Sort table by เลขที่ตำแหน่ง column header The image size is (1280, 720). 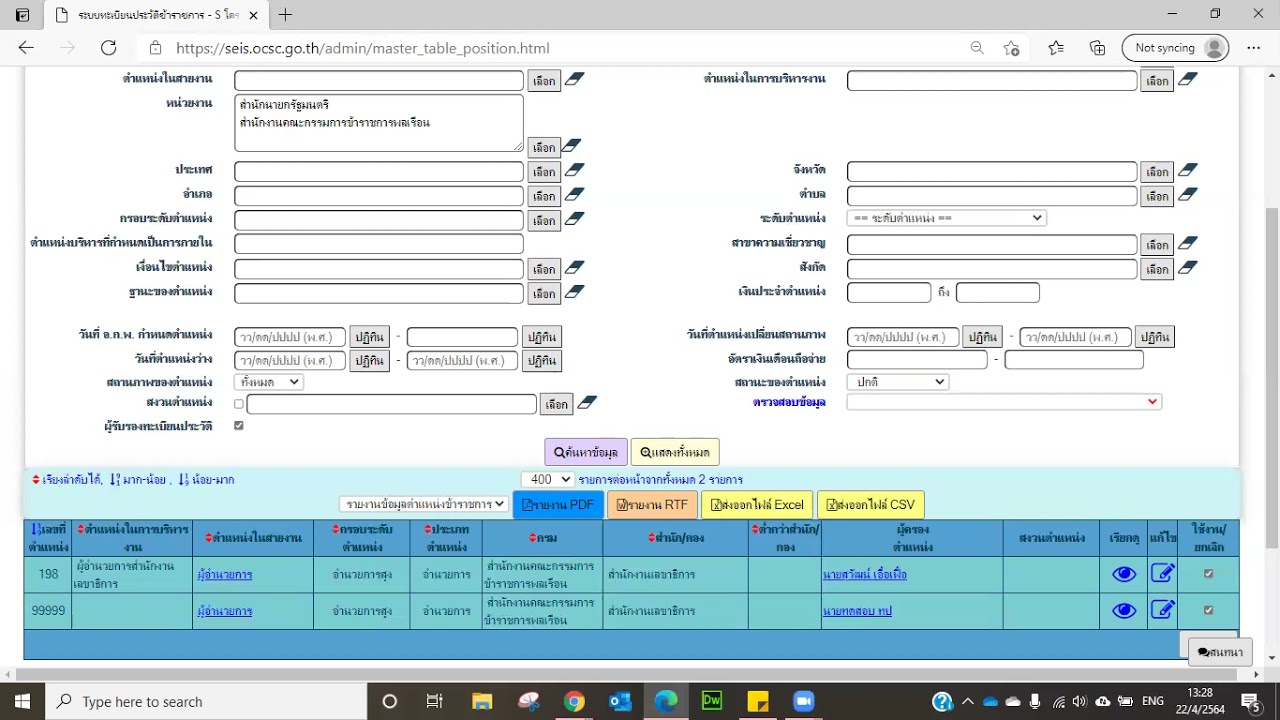[48, 538]
